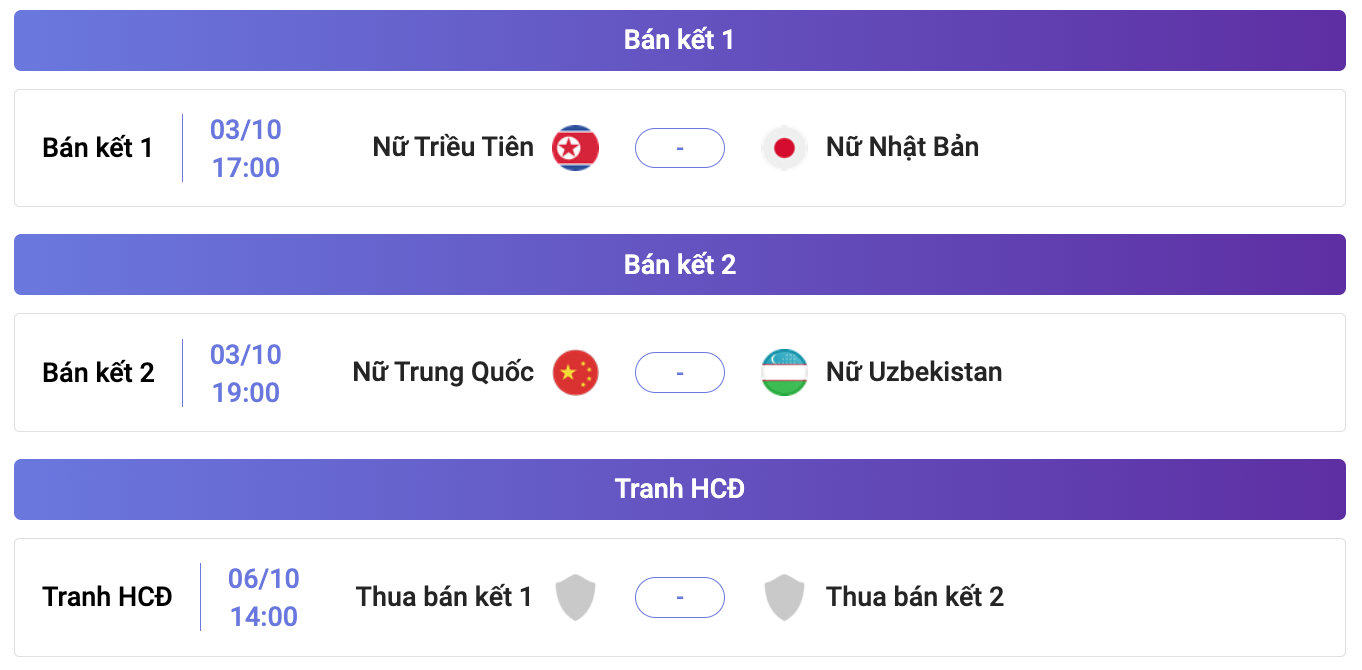
Task: Open the Bán kết 1 score box
Action: coord(680,148)
